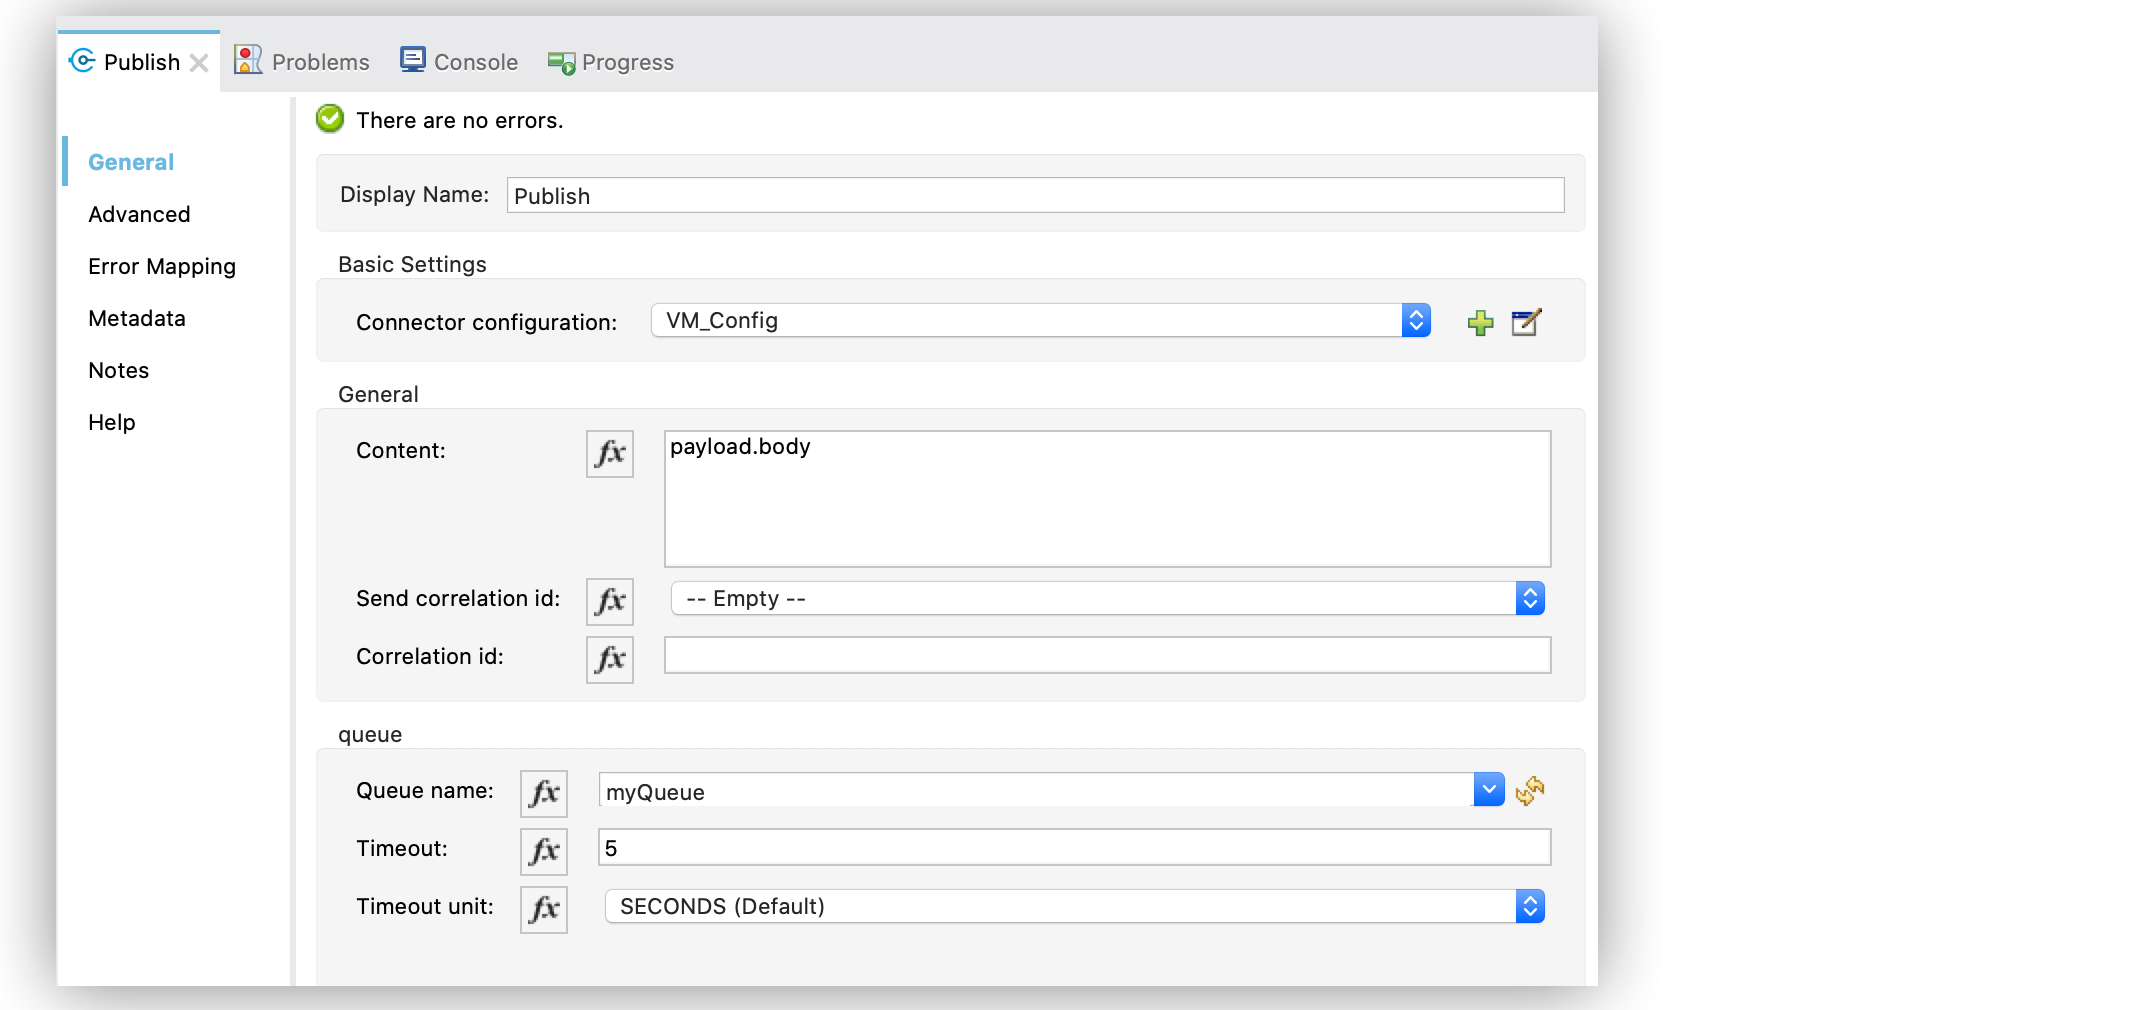Refresh the available queue name list
The height and width of the screenshot is (1010, 2142).
[1530, 790]
